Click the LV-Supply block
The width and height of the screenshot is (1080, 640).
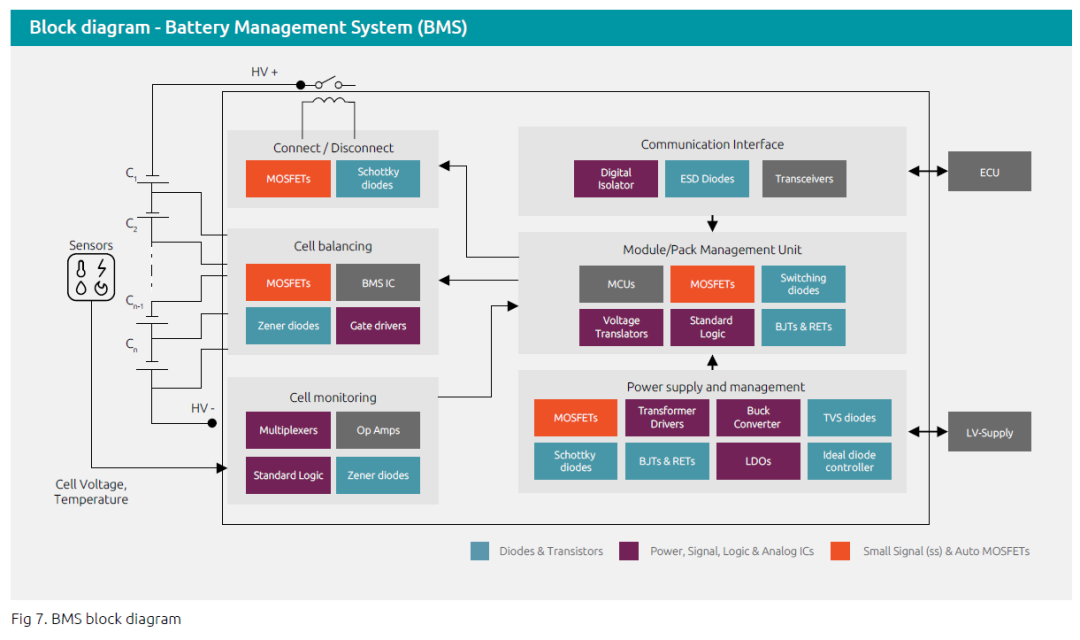tap(989, 432)
